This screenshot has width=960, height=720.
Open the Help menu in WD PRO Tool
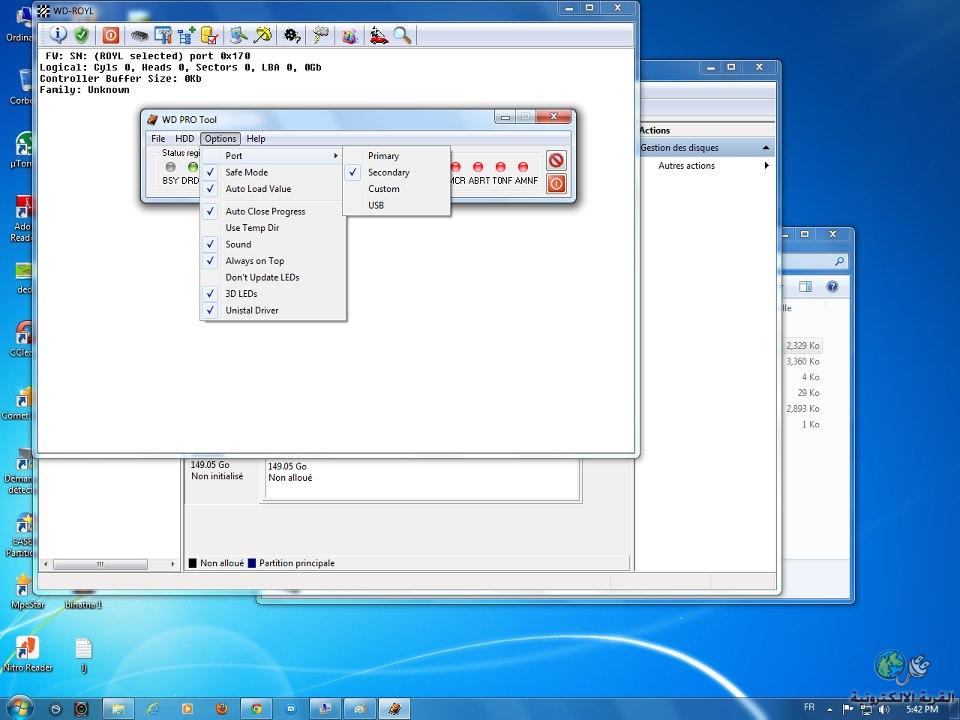click(256, 139)
